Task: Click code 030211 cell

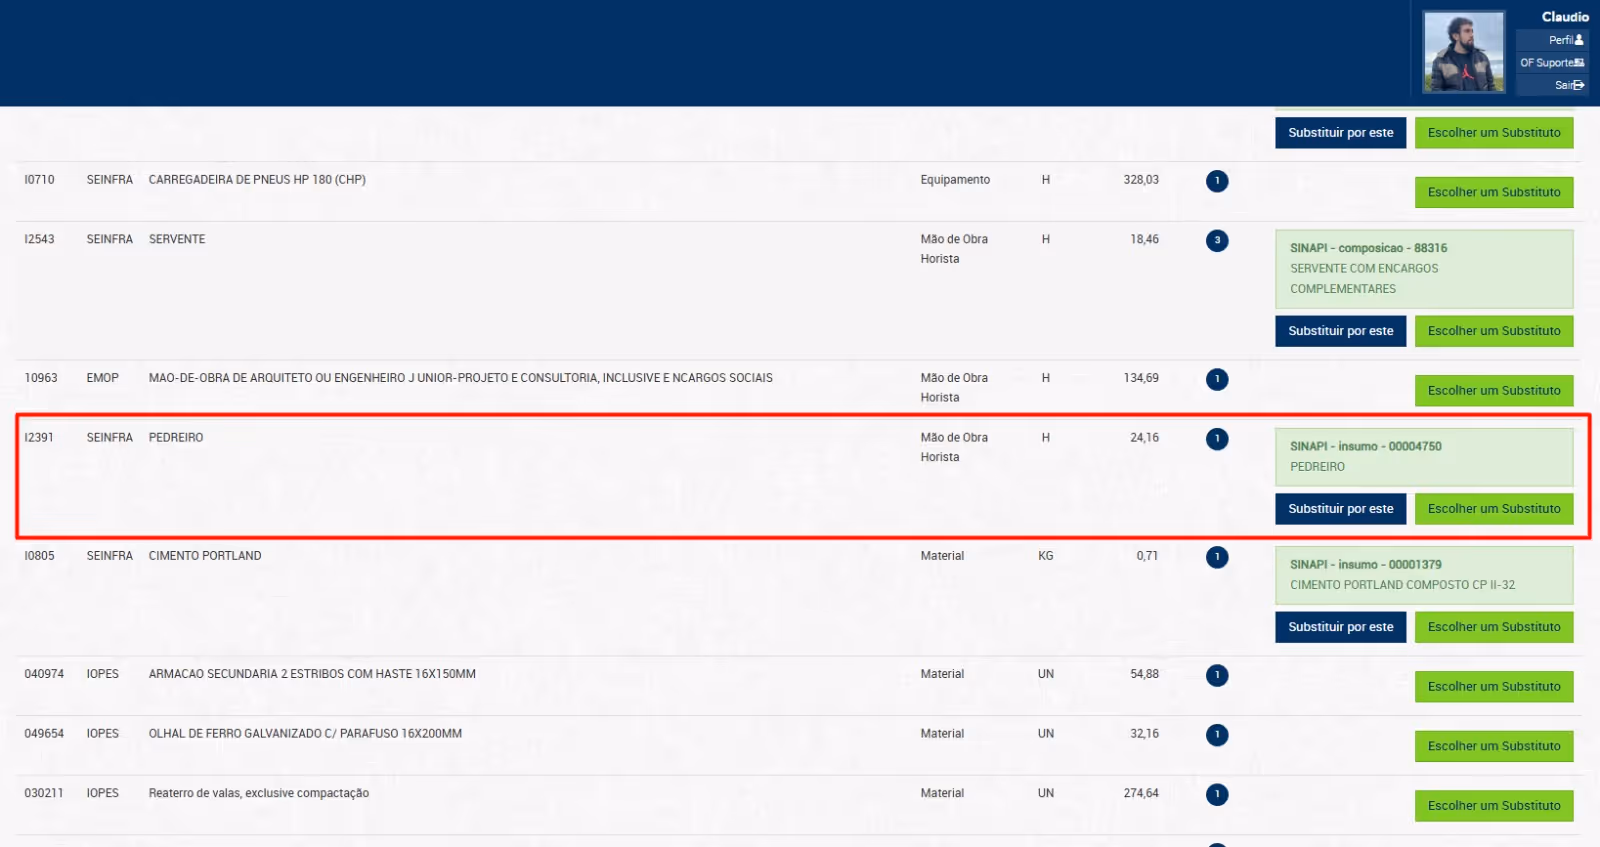Action: point(44,793)
